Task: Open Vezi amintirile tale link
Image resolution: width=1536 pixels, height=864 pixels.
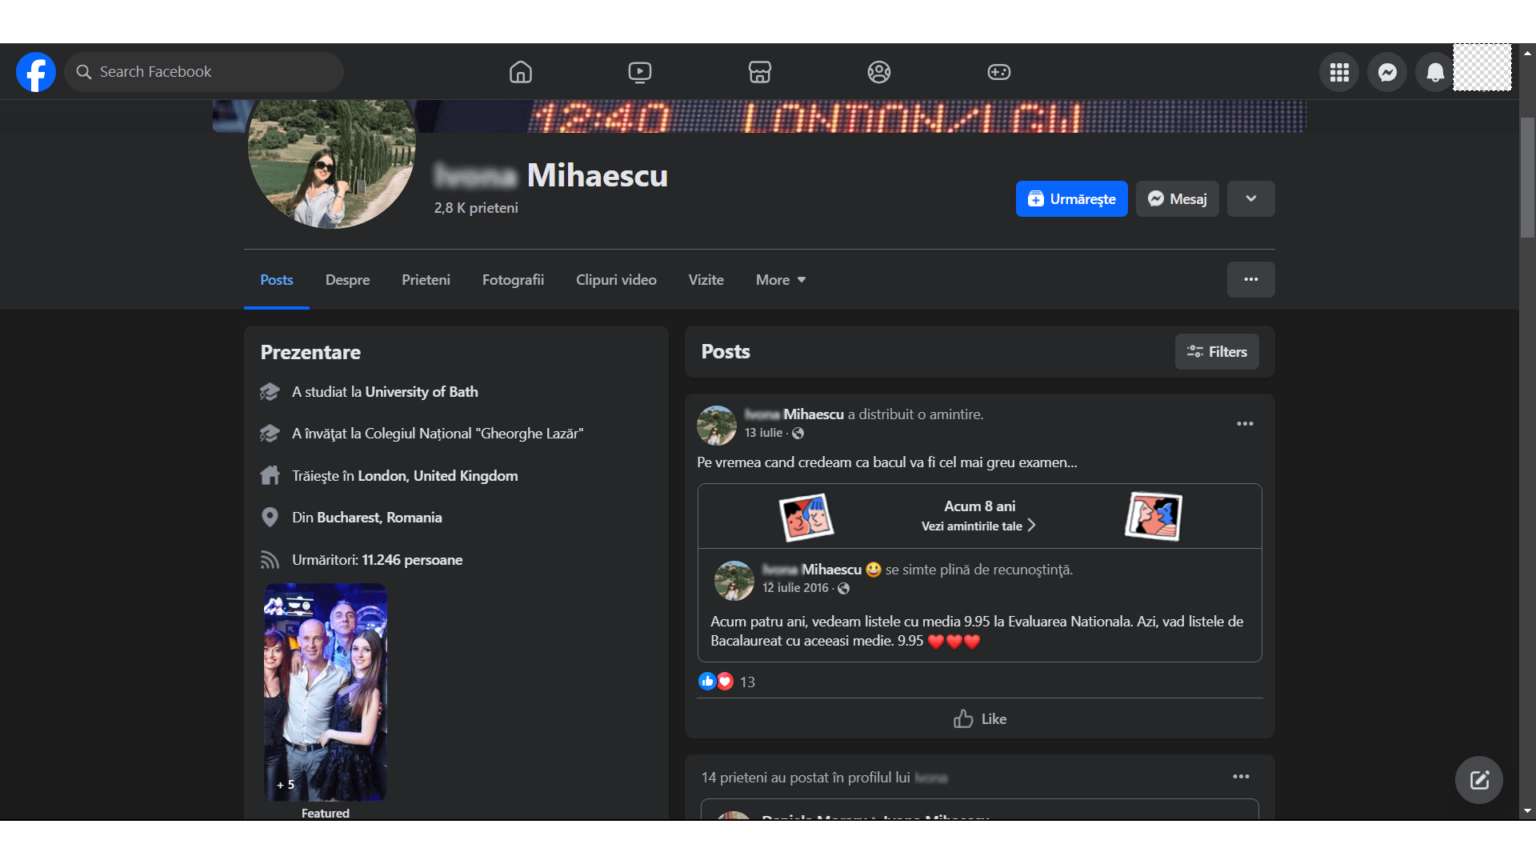Action: pyautogui.click(x=979, y=526)
